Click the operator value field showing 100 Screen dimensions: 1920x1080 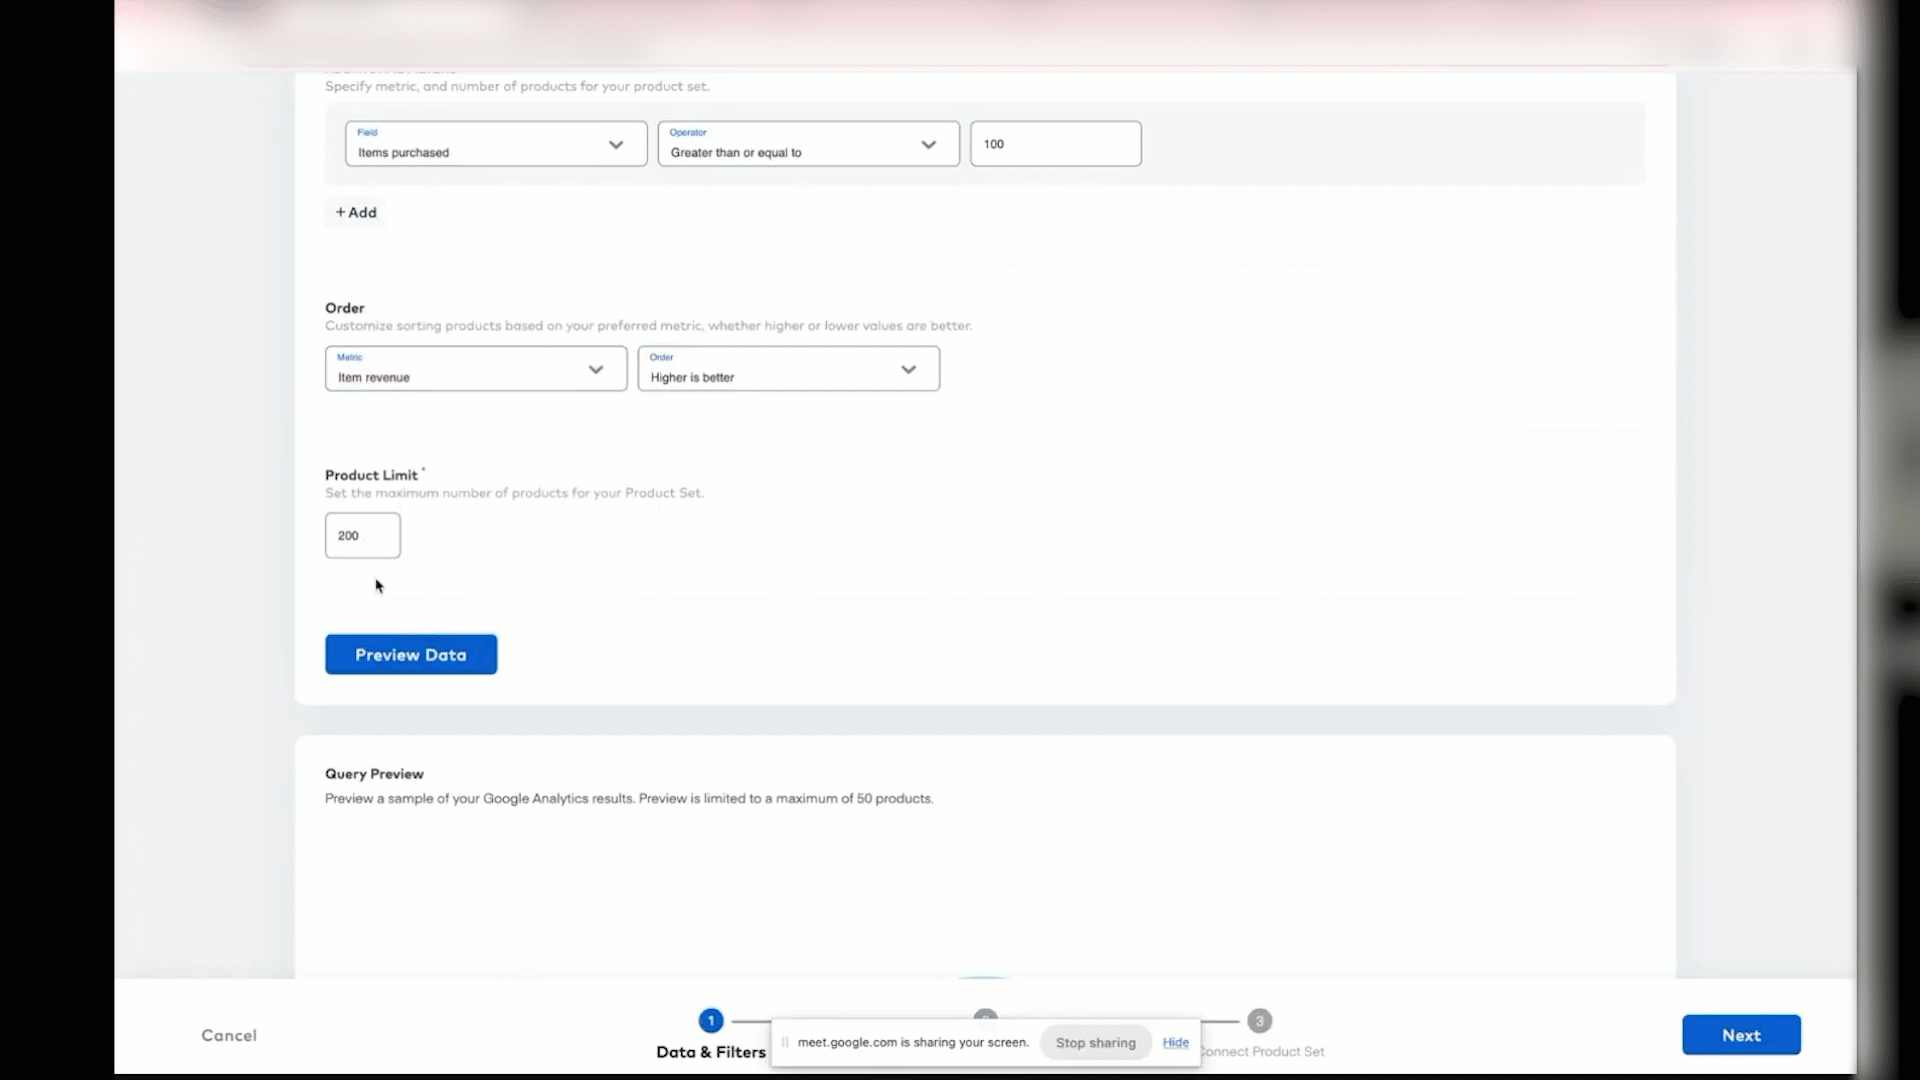(1056, 144)
